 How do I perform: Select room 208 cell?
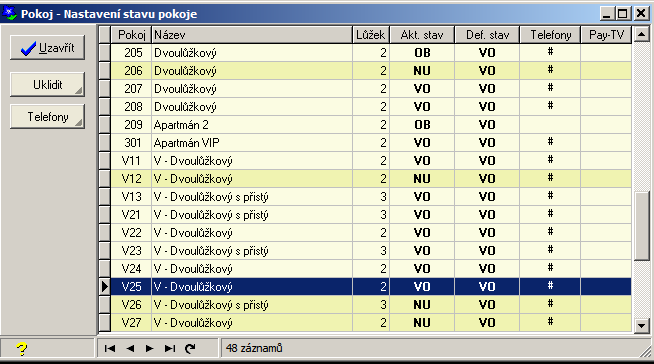click(x=131, y=107)
